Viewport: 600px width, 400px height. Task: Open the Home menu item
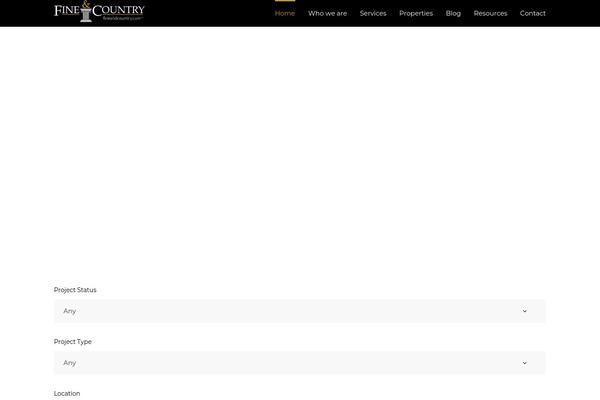tap(285, 13)
